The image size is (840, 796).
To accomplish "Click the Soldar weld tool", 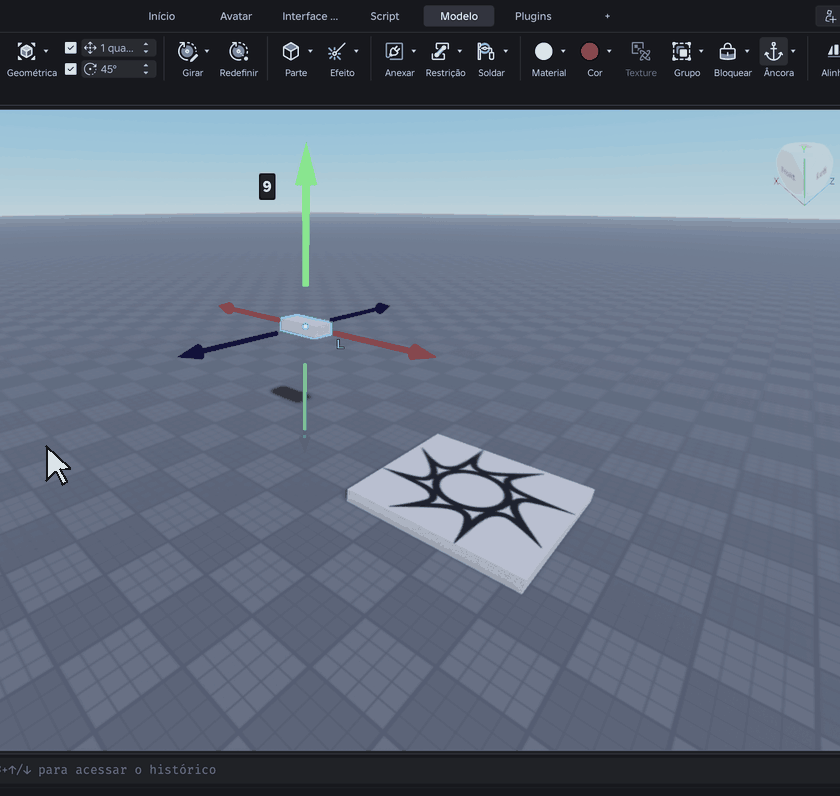I will click(486, 51).
